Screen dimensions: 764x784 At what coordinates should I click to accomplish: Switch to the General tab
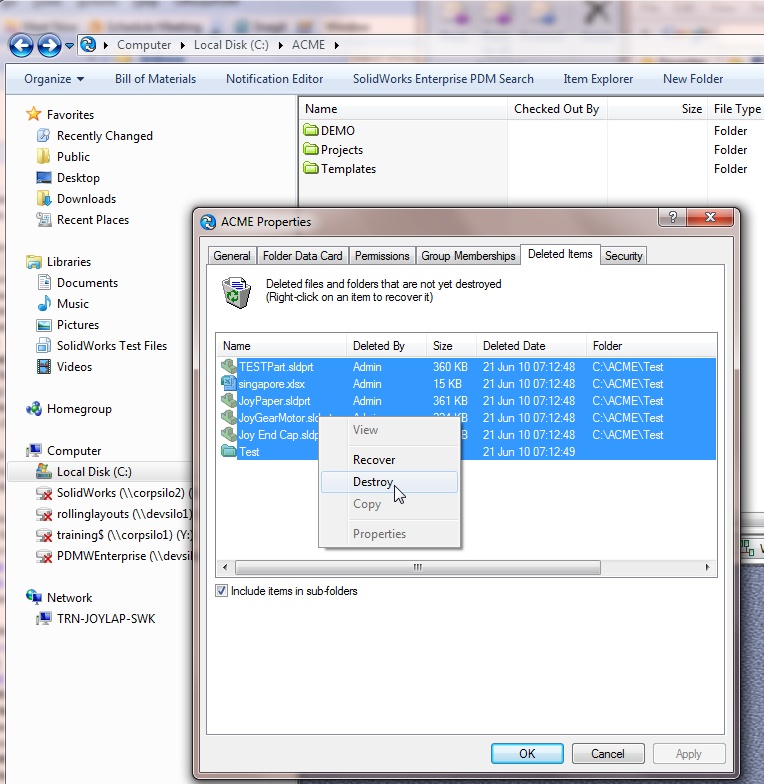[x=232, y=256]
